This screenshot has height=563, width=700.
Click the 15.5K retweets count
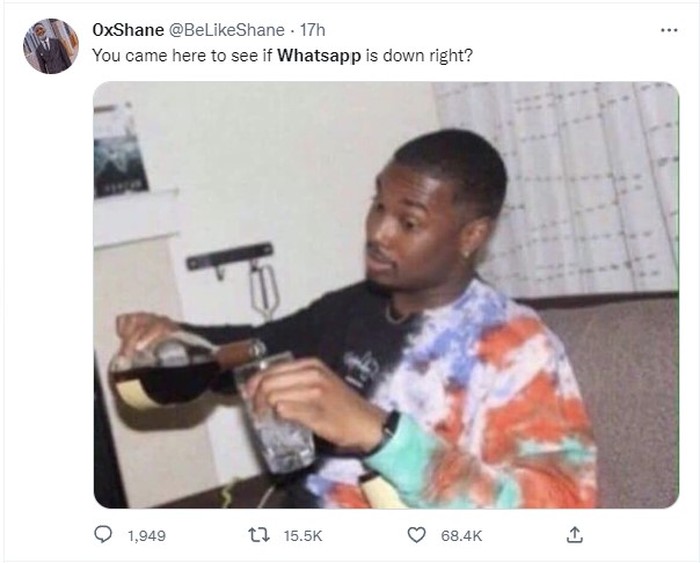[303, 535]
